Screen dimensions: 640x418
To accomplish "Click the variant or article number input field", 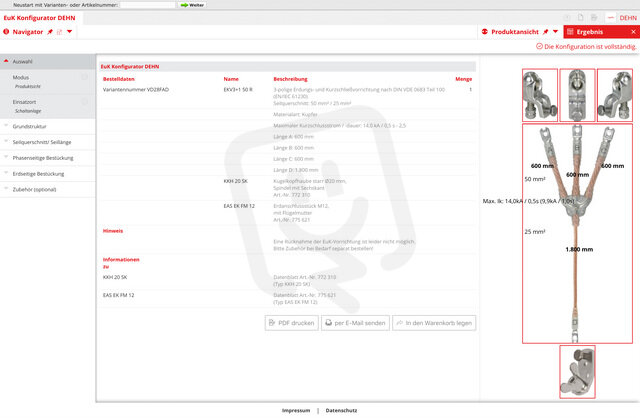I will [148, 5].
